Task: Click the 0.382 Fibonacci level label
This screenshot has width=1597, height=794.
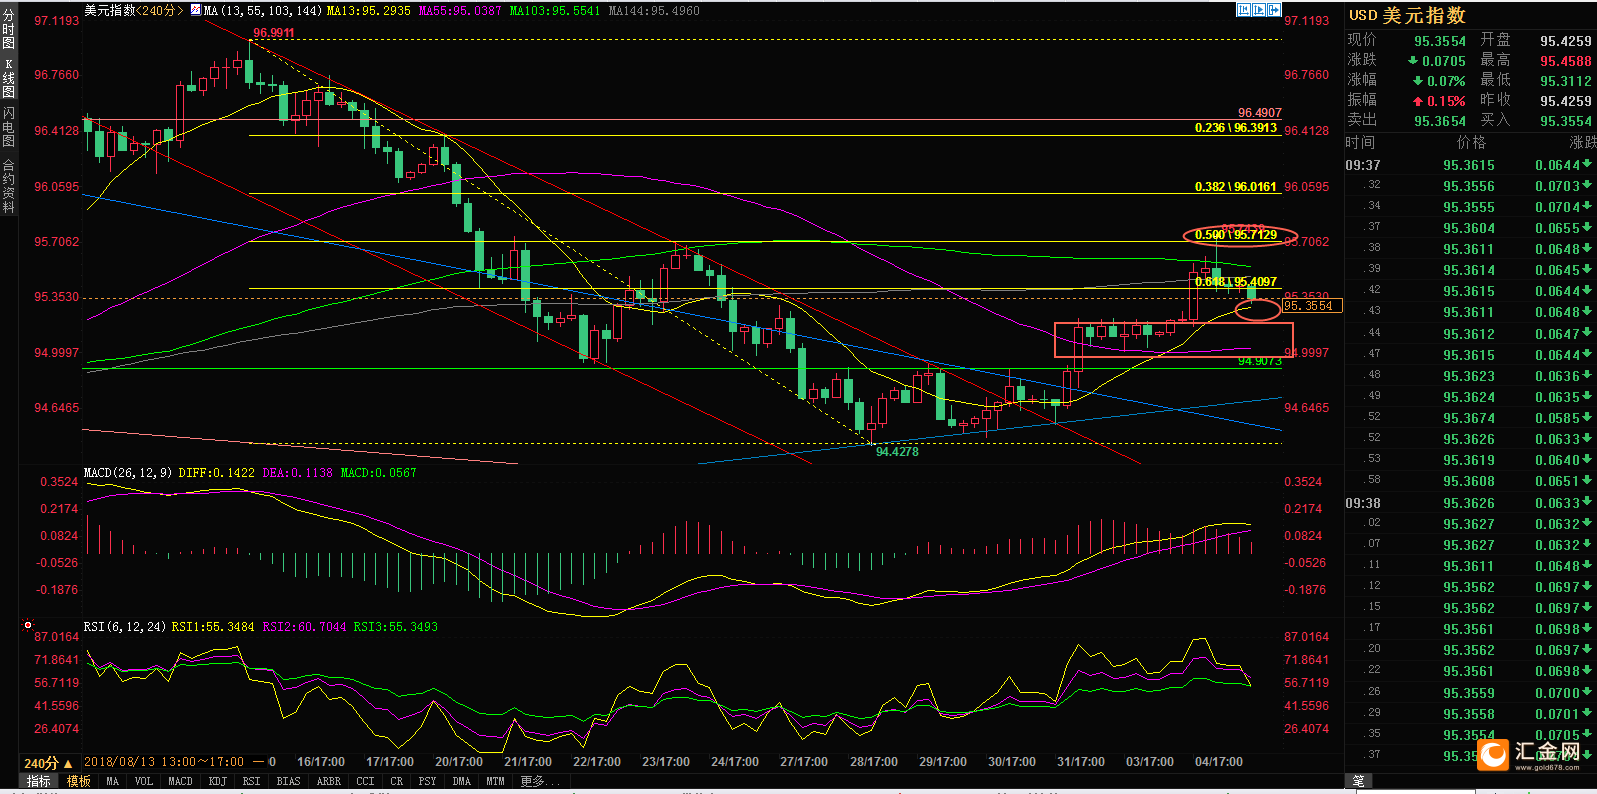Action: point(1236,187)
